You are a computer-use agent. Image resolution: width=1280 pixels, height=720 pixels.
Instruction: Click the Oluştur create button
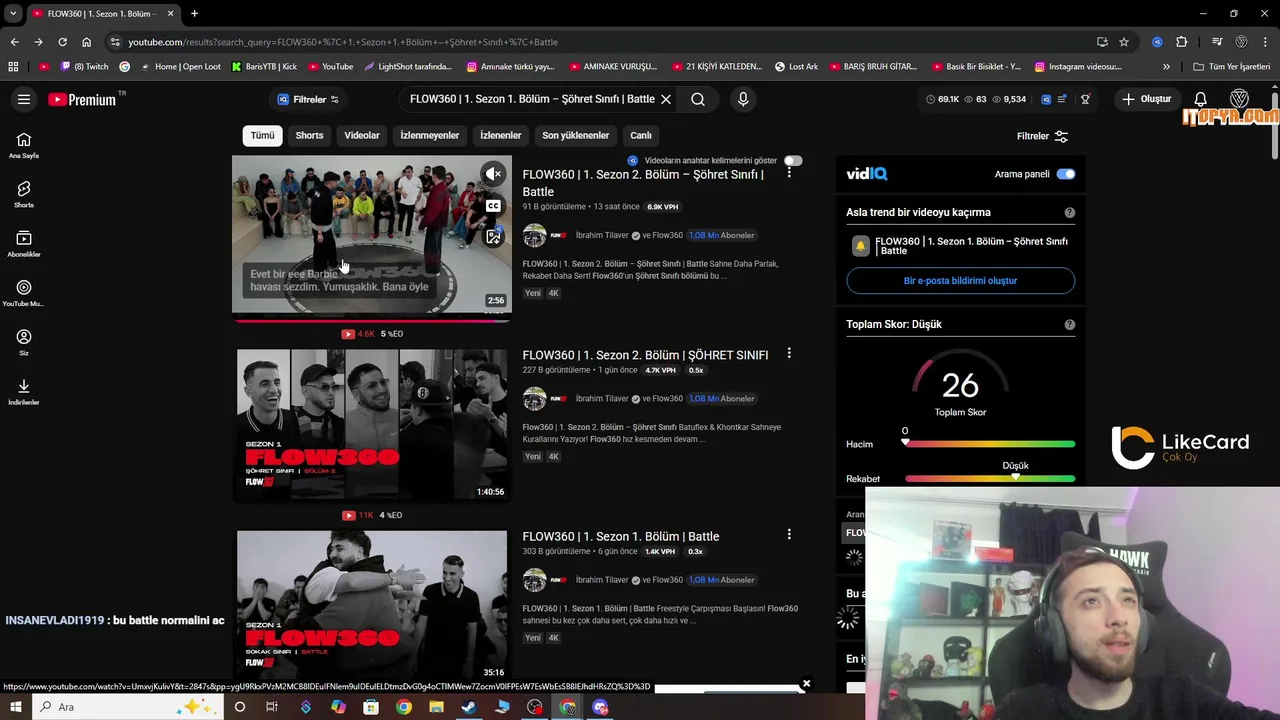tap(1146, 99)
